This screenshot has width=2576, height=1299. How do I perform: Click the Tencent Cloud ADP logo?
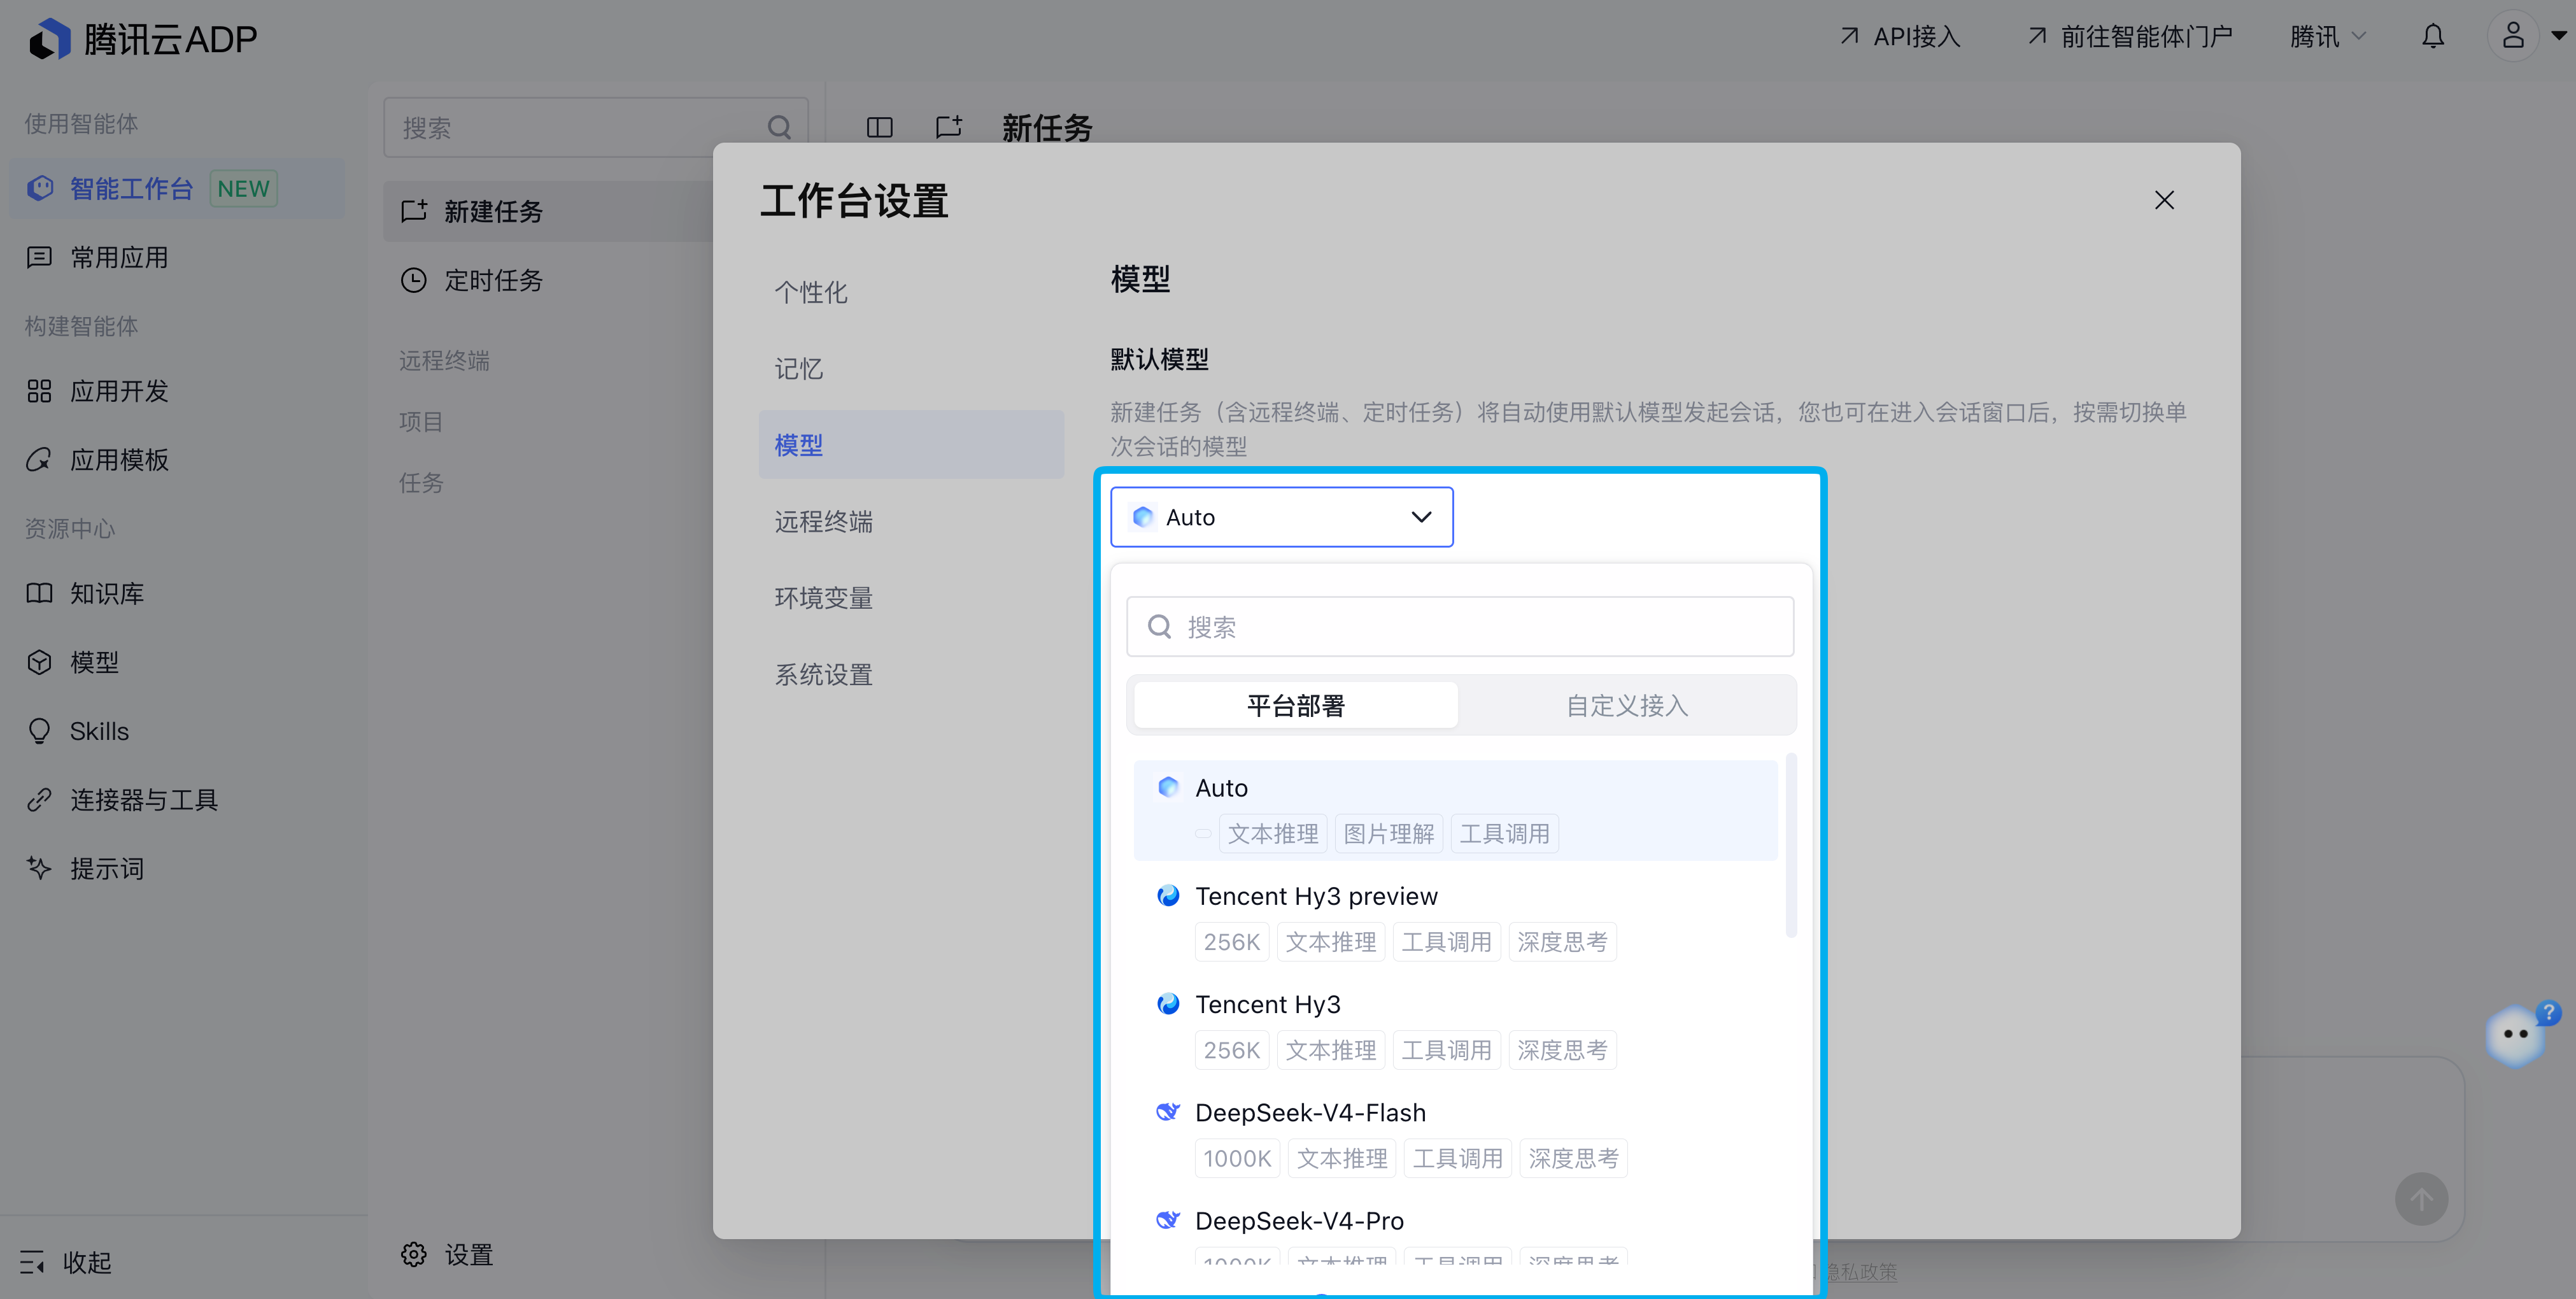coord(142,38)
